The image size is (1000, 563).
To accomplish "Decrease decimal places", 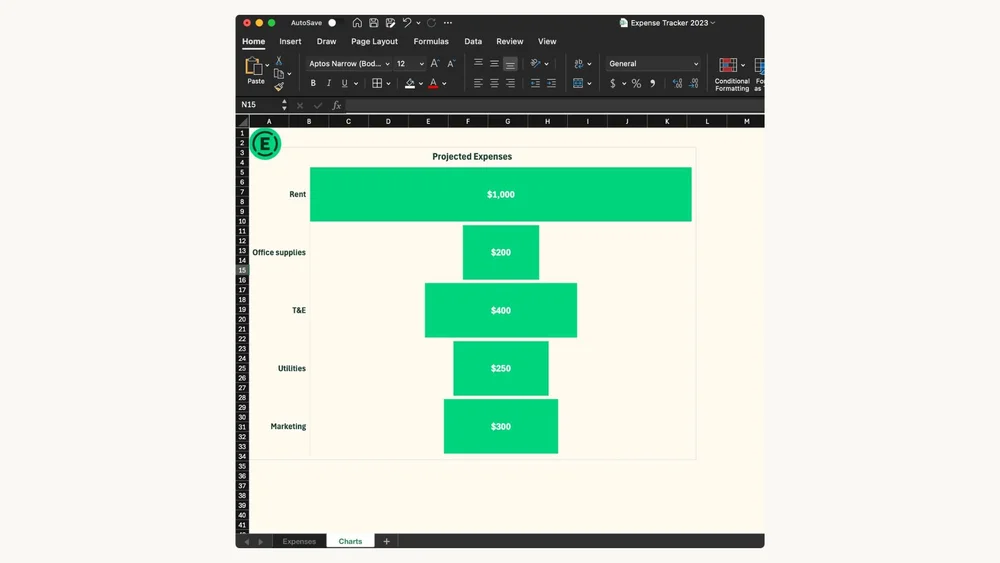I will coord(694,84).
